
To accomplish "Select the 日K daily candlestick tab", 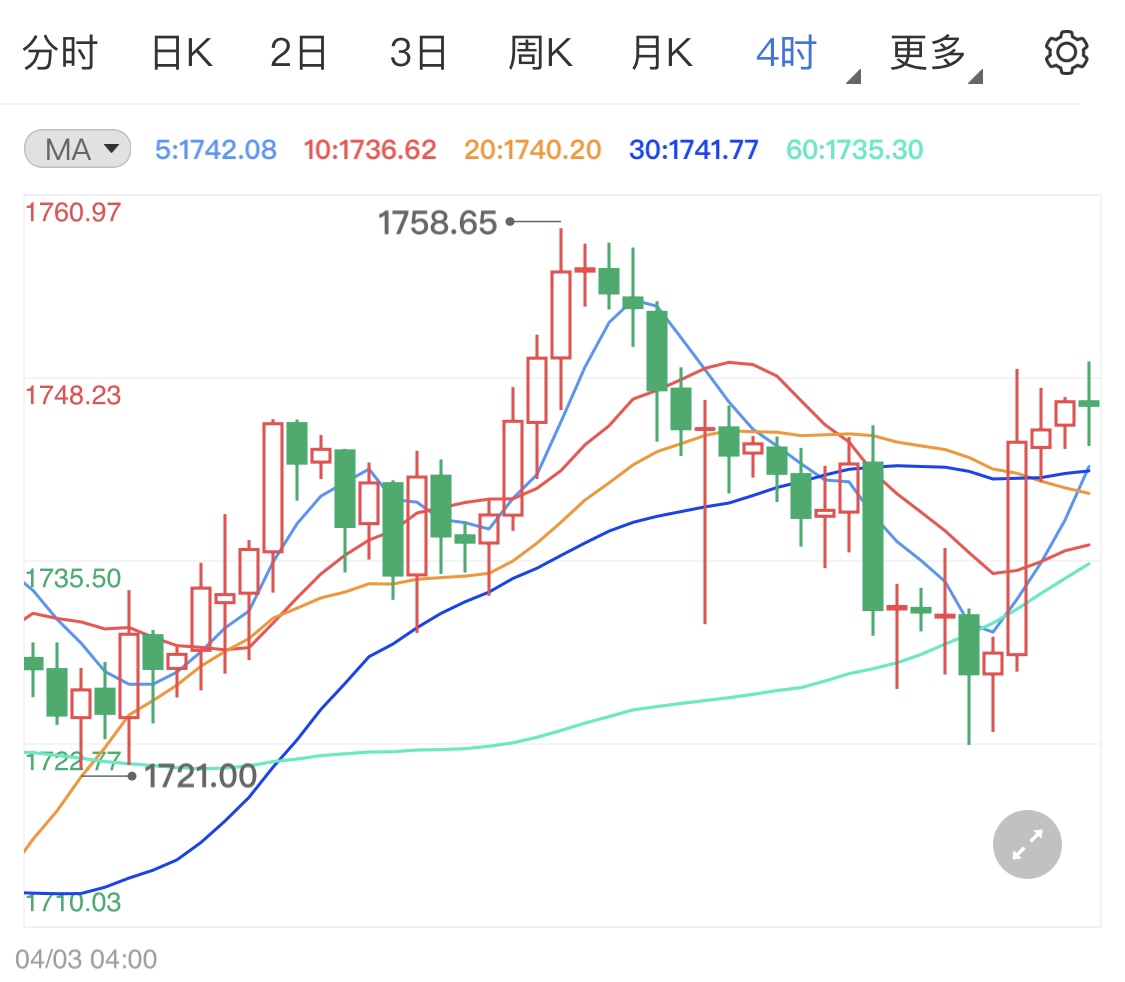I will 182,52.
